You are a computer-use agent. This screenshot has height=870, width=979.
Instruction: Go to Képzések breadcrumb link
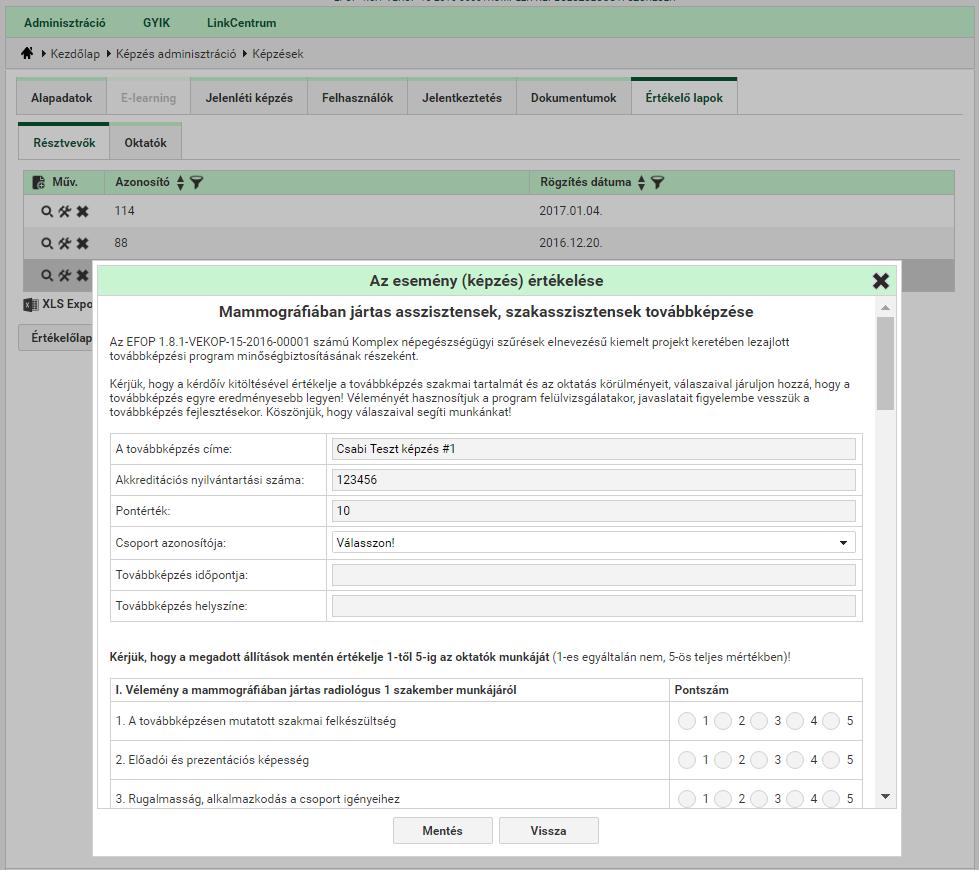coord(278,54)
